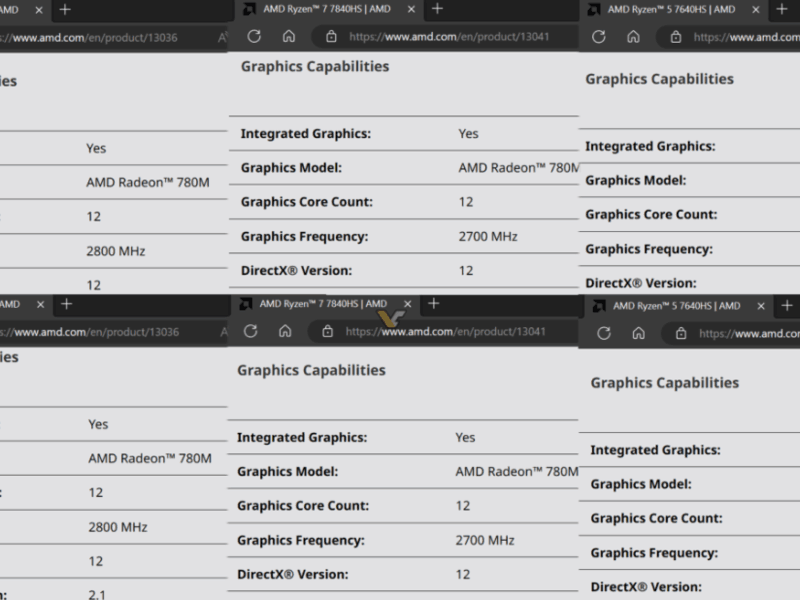800x600 pixels.
Task: Click 2800 MHz value in lower 13036 window
Action: 118,527
